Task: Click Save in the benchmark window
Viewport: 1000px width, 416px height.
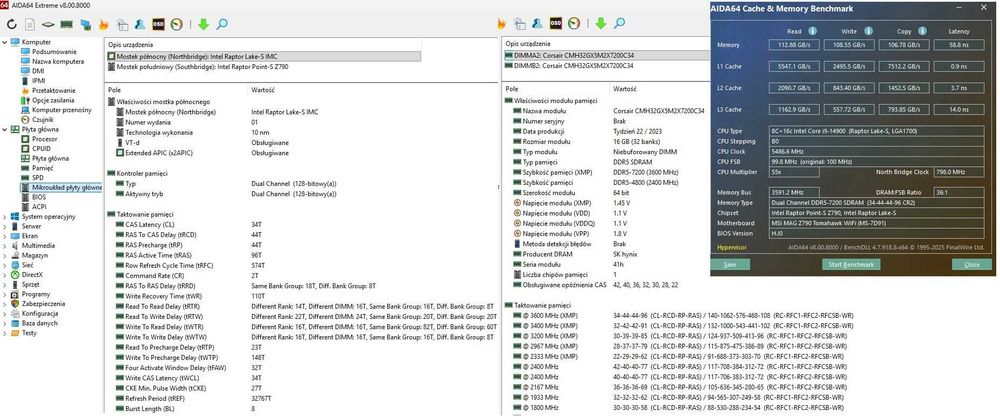Action: pos(730,264)
